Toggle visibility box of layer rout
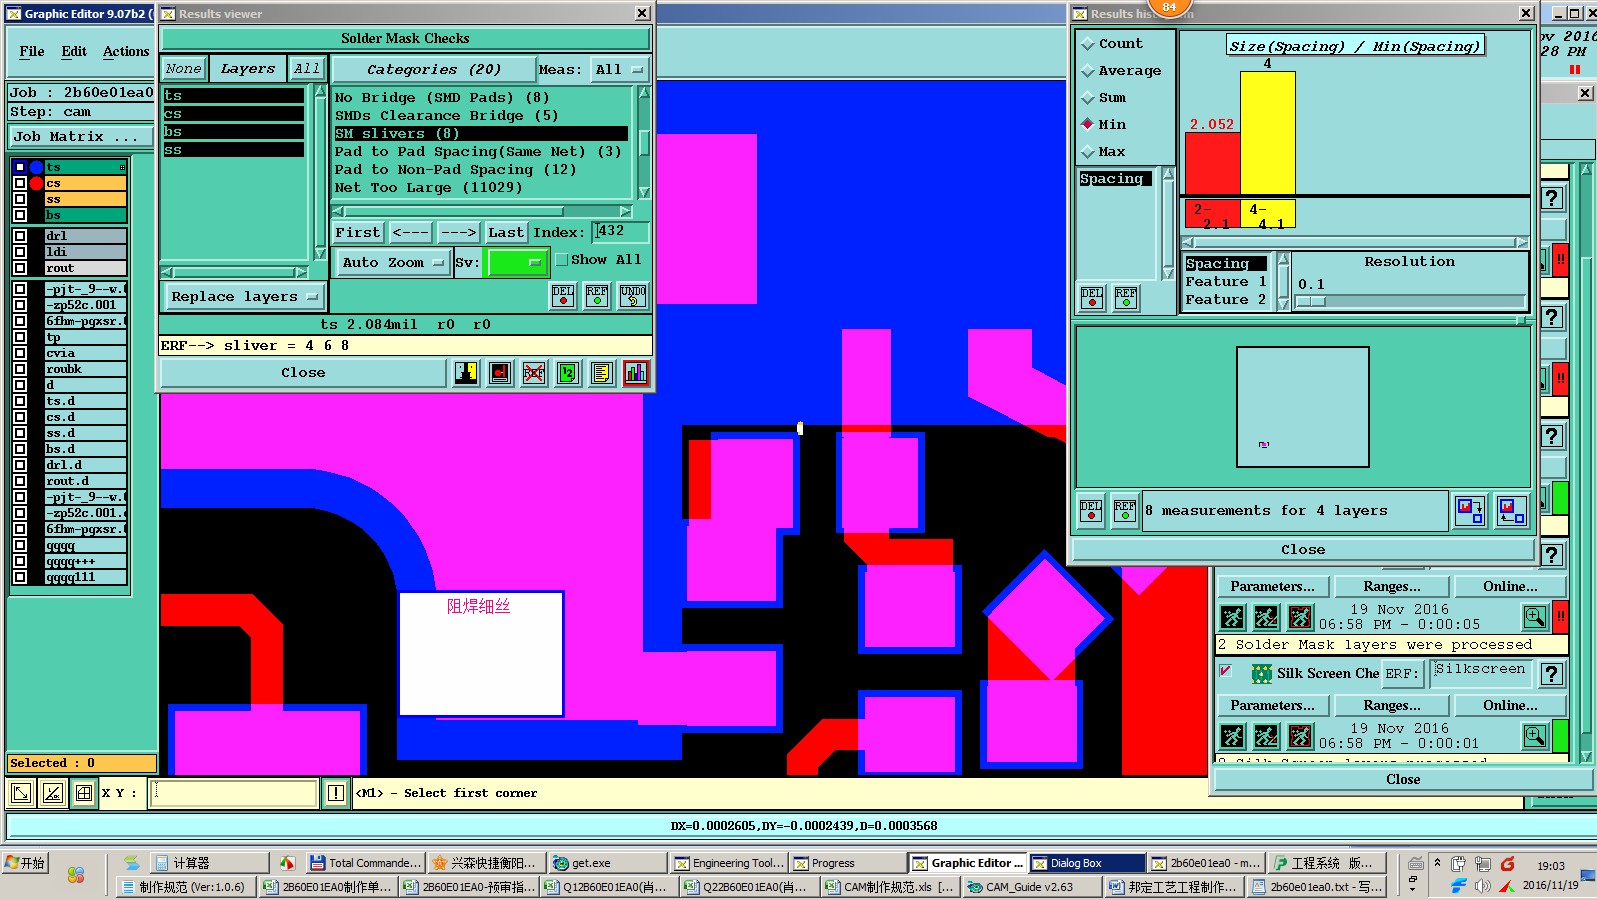The image size is (1597, 900). click(x=19, y=268)
